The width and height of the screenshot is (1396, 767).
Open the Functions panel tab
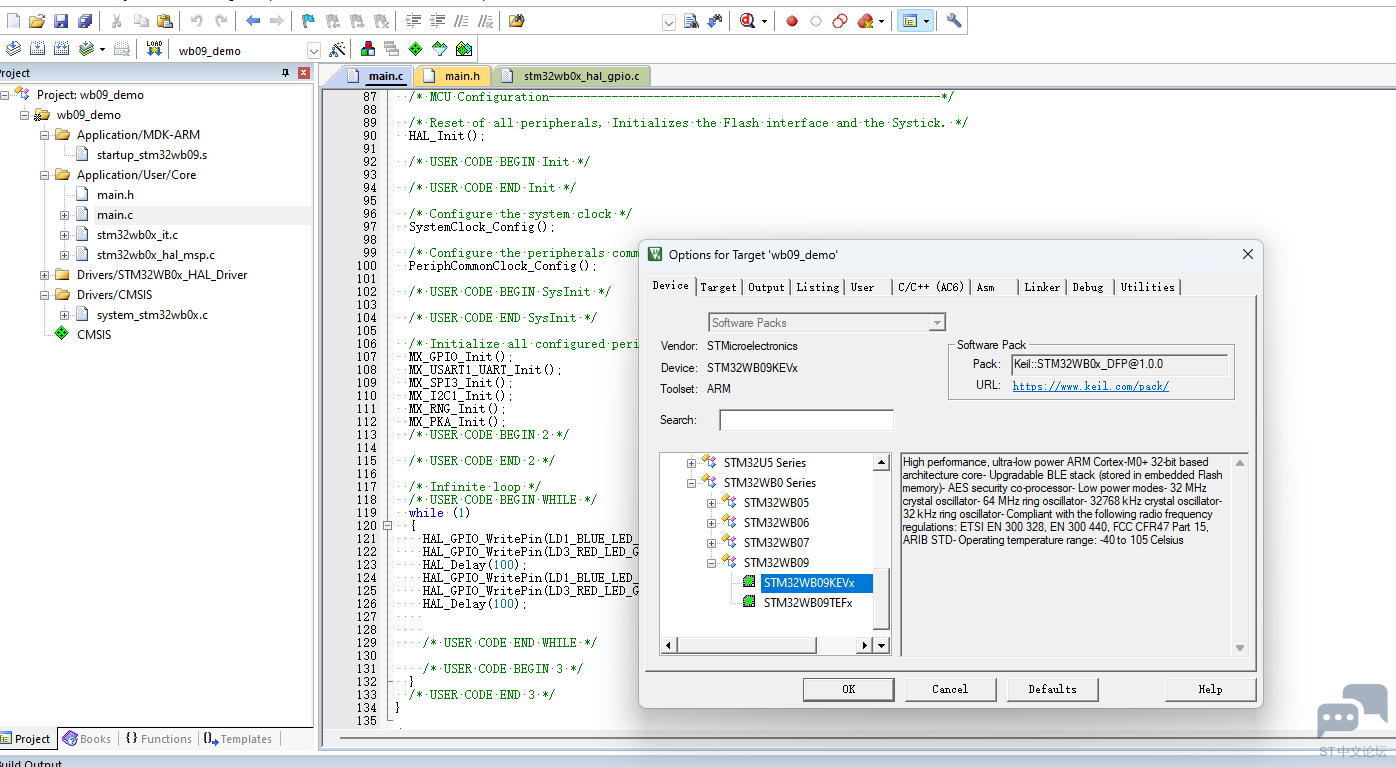coord(158,739)
